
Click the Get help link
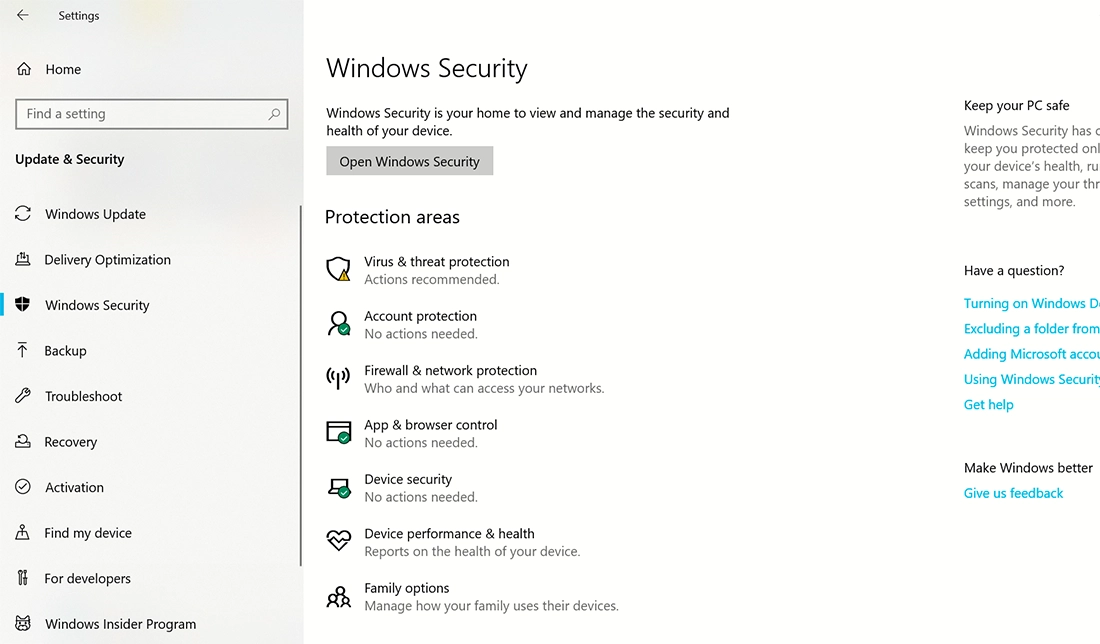[x=988, y=404]
